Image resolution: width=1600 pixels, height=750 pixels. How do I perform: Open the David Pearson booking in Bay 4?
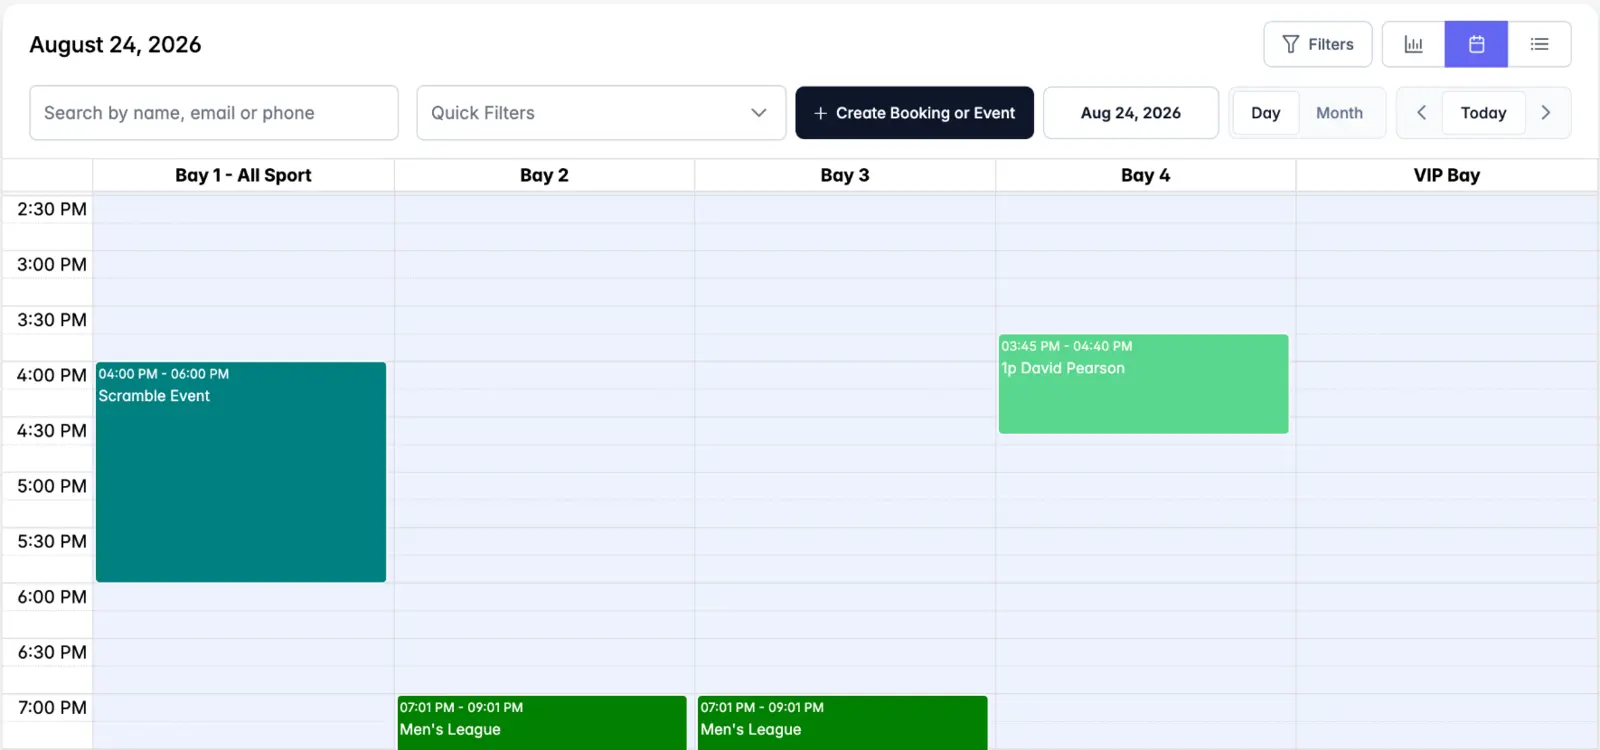(1143, 384)
